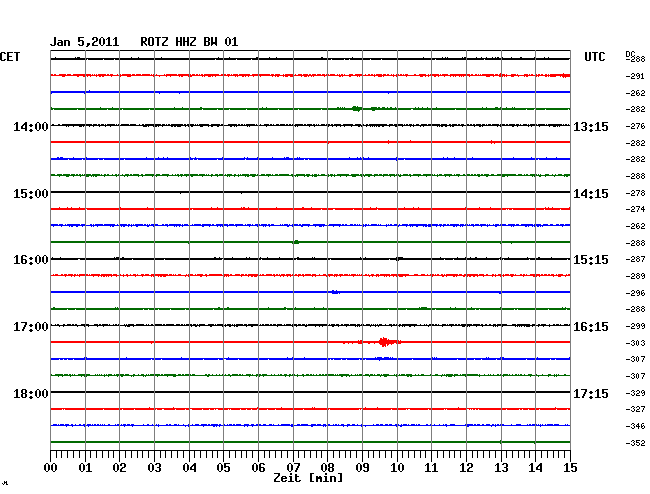
Task: Click the date label Jan 5,2011
Action: tap(85, 42)
